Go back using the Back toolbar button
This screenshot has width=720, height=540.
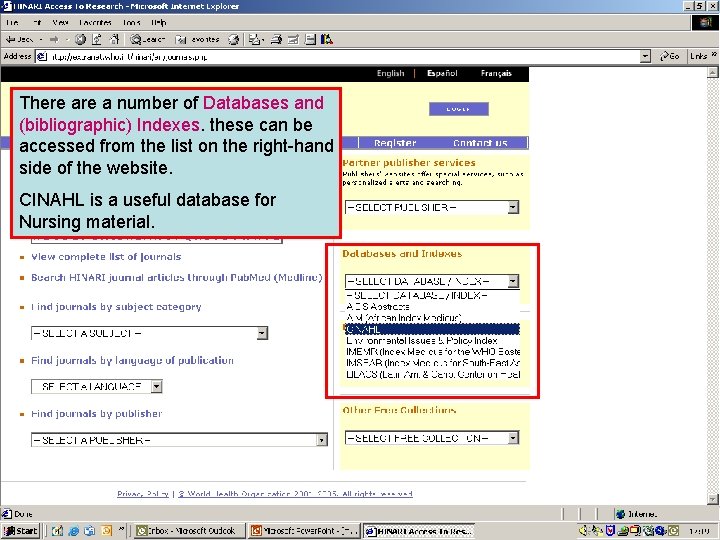tap(19, 40)
